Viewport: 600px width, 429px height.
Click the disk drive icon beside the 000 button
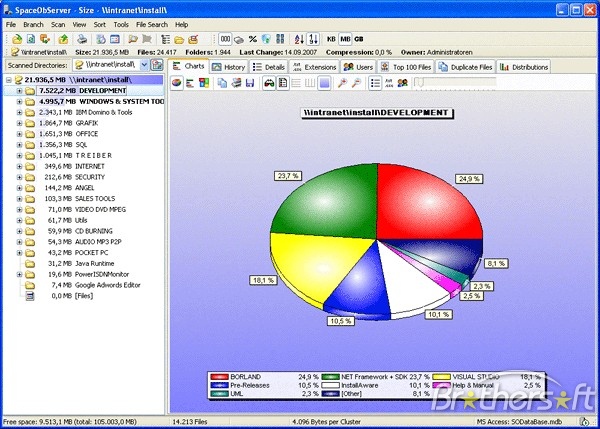pyautogui.click(x=239, y=39)
